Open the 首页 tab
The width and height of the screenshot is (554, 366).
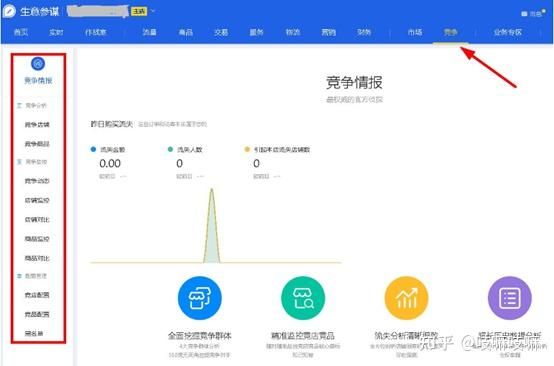pyautogui.click(x=20, y=32)
